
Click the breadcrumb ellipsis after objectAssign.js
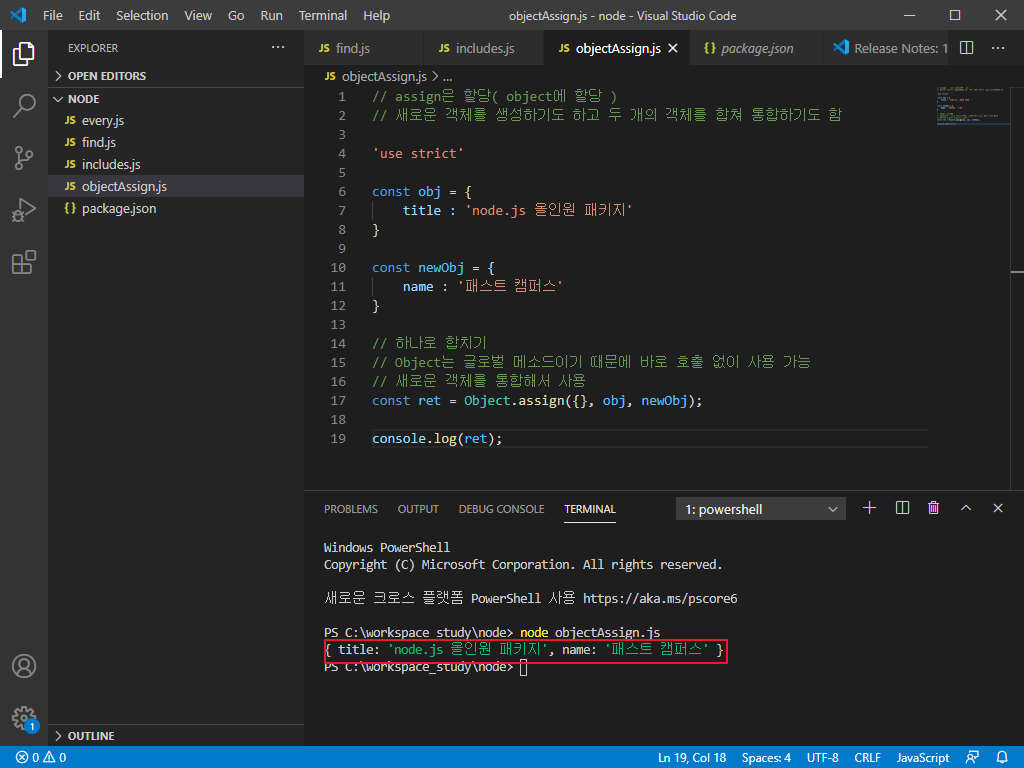[x=447, y=77]
